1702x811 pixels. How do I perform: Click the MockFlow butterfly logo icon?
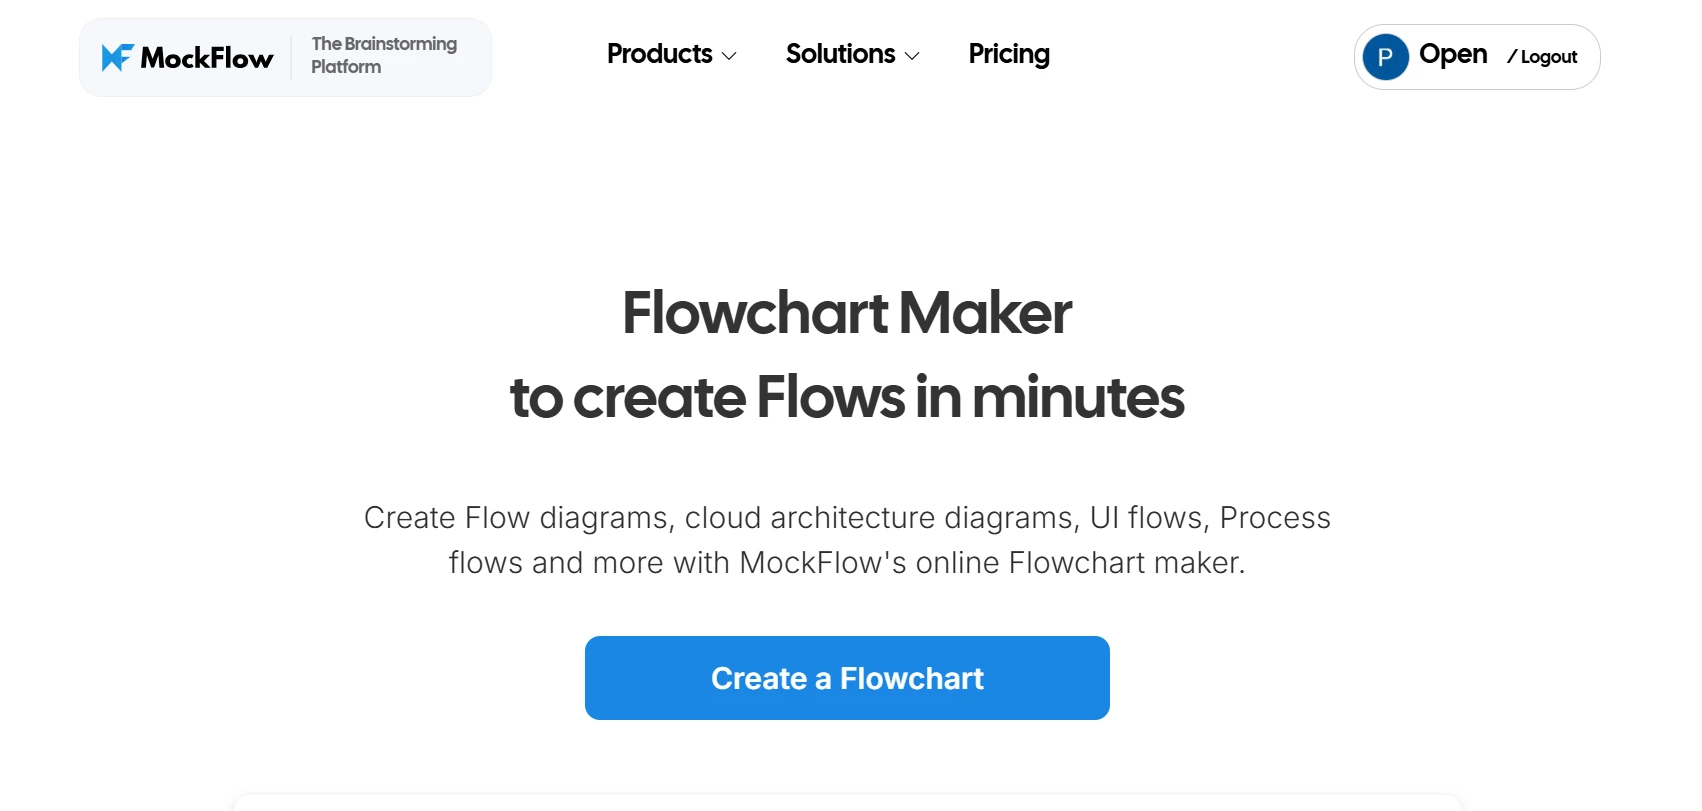pyautogui.click(x=117, y=57)
